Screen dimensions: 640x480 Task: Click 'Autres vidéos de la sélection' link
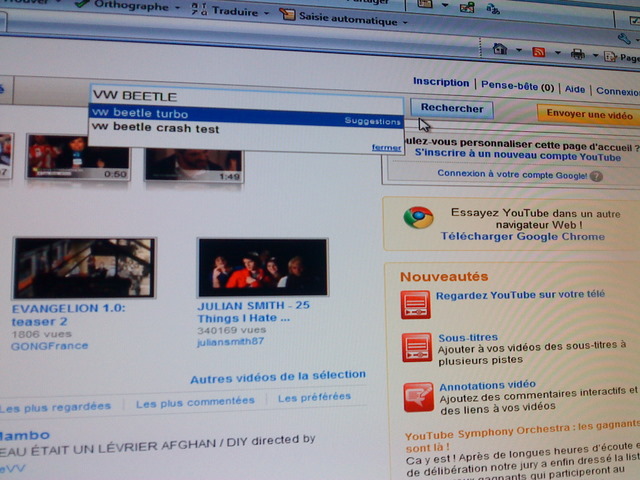(x=278, y=377)
